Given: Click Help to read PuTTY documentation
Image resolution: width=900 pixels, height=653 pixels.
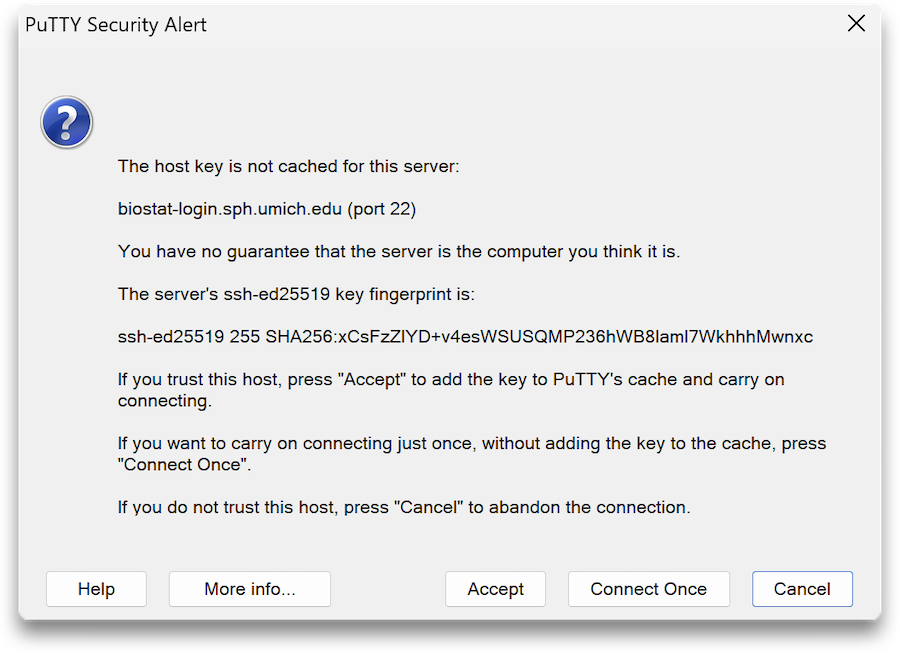Looking at the screenshot, I should (96, 589).
